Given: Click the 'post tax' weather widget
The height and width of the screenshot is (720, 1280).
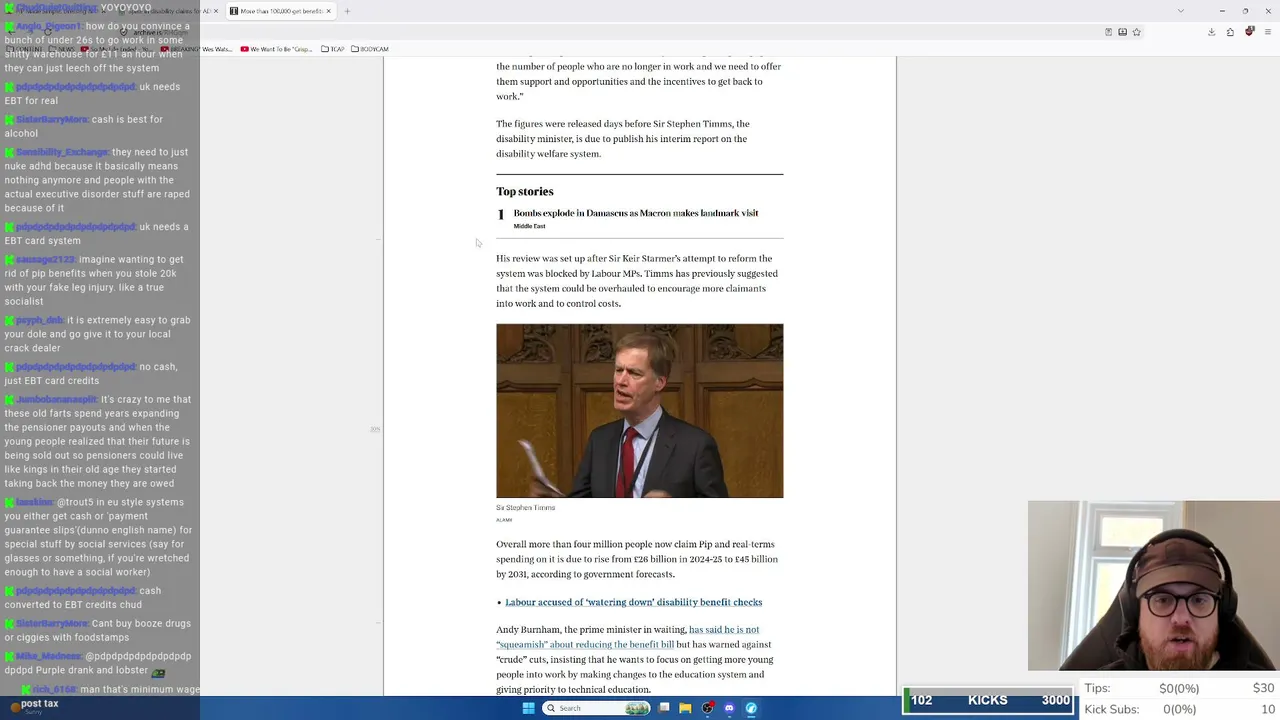Looking at the screenshot, I should click(34, 707).
